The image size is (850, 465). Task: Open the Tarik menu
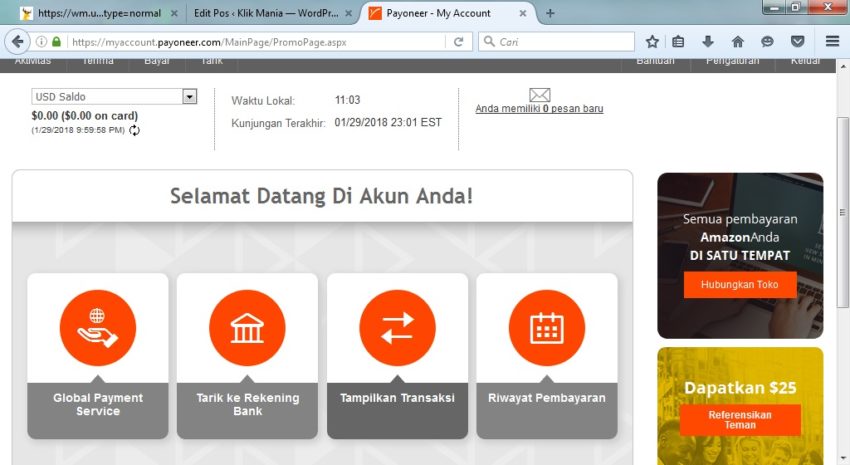pos(212,62)
